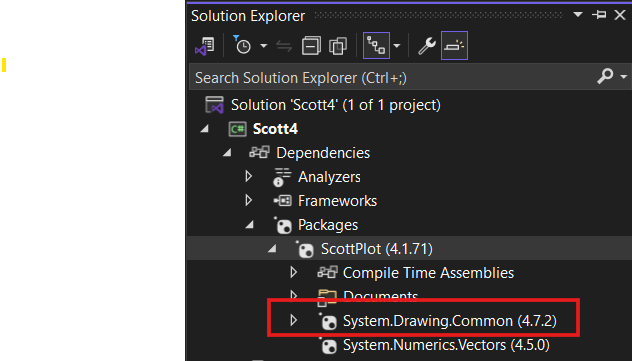
Task: Expand System.Drawing.Common (4.7.2) package
Action: pos(293,320)
